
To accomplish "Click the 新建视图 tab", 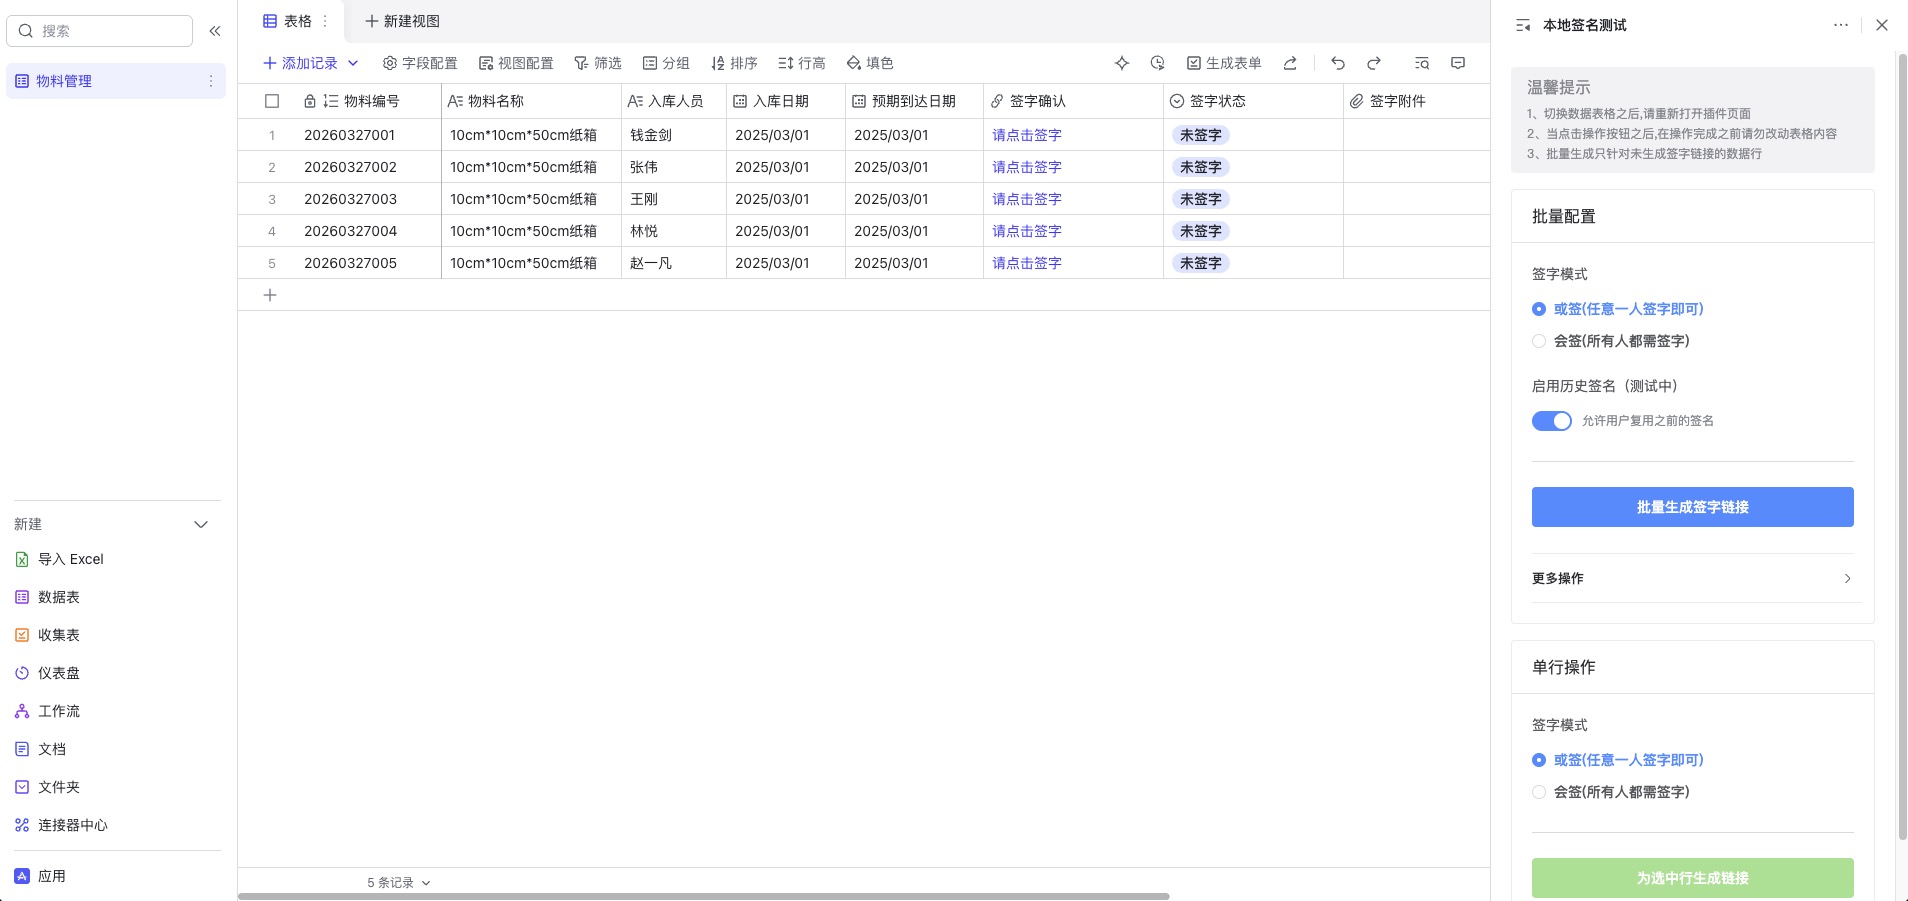I will pos(402,21).
